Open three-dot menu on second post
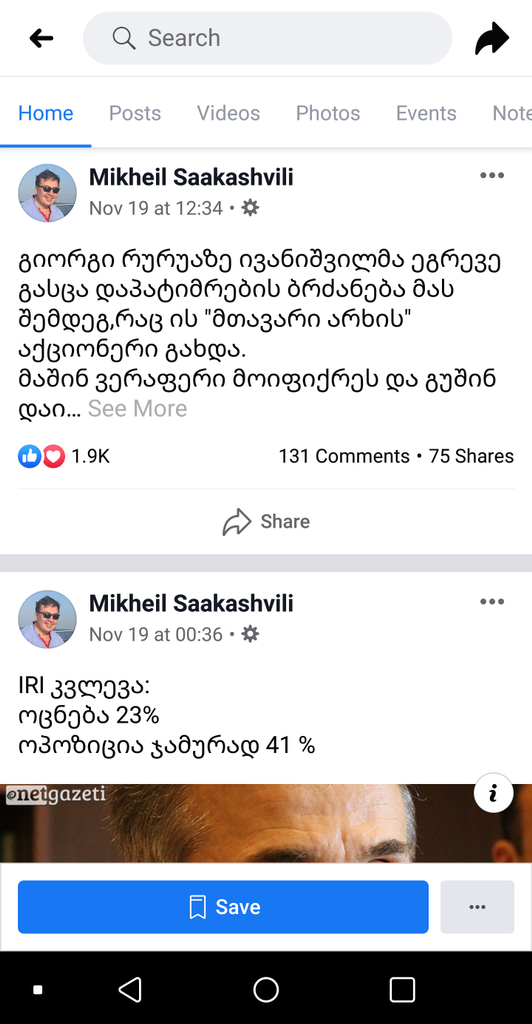The height and width of the screenshot is (1024, 532). pos(492,601)
